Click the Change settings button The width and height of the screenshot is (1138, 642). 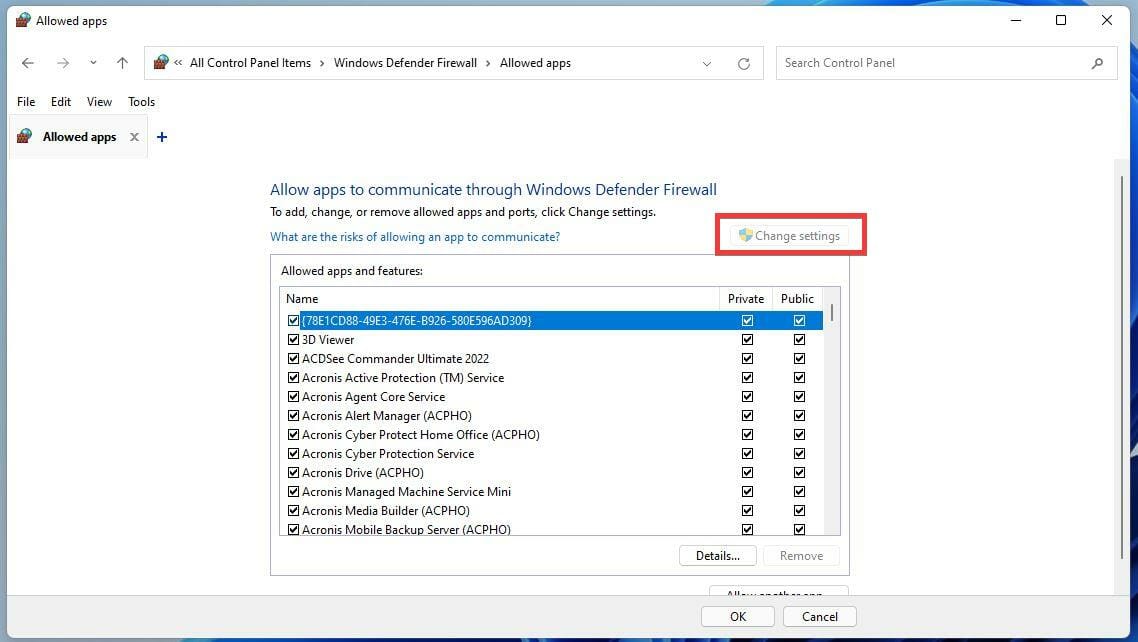tap(790, 236)
